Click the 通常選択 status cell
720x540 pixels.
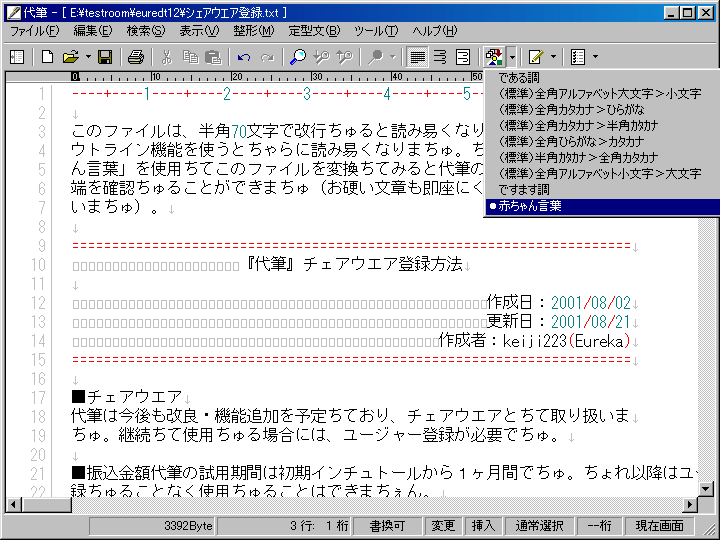pyautogui.click(x=539, y=526)
